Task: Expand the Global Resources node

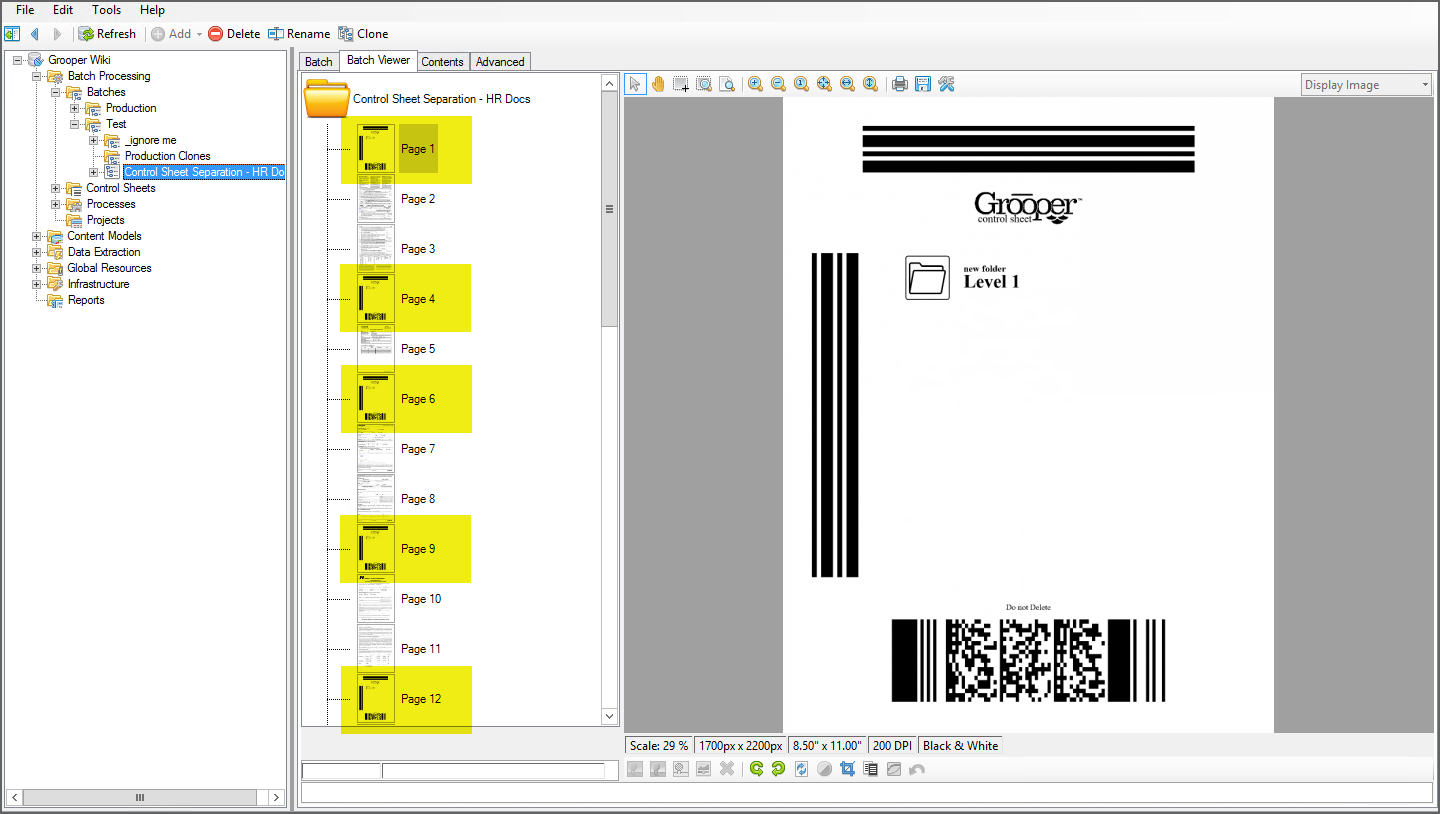Action: (x=37, y=268)
